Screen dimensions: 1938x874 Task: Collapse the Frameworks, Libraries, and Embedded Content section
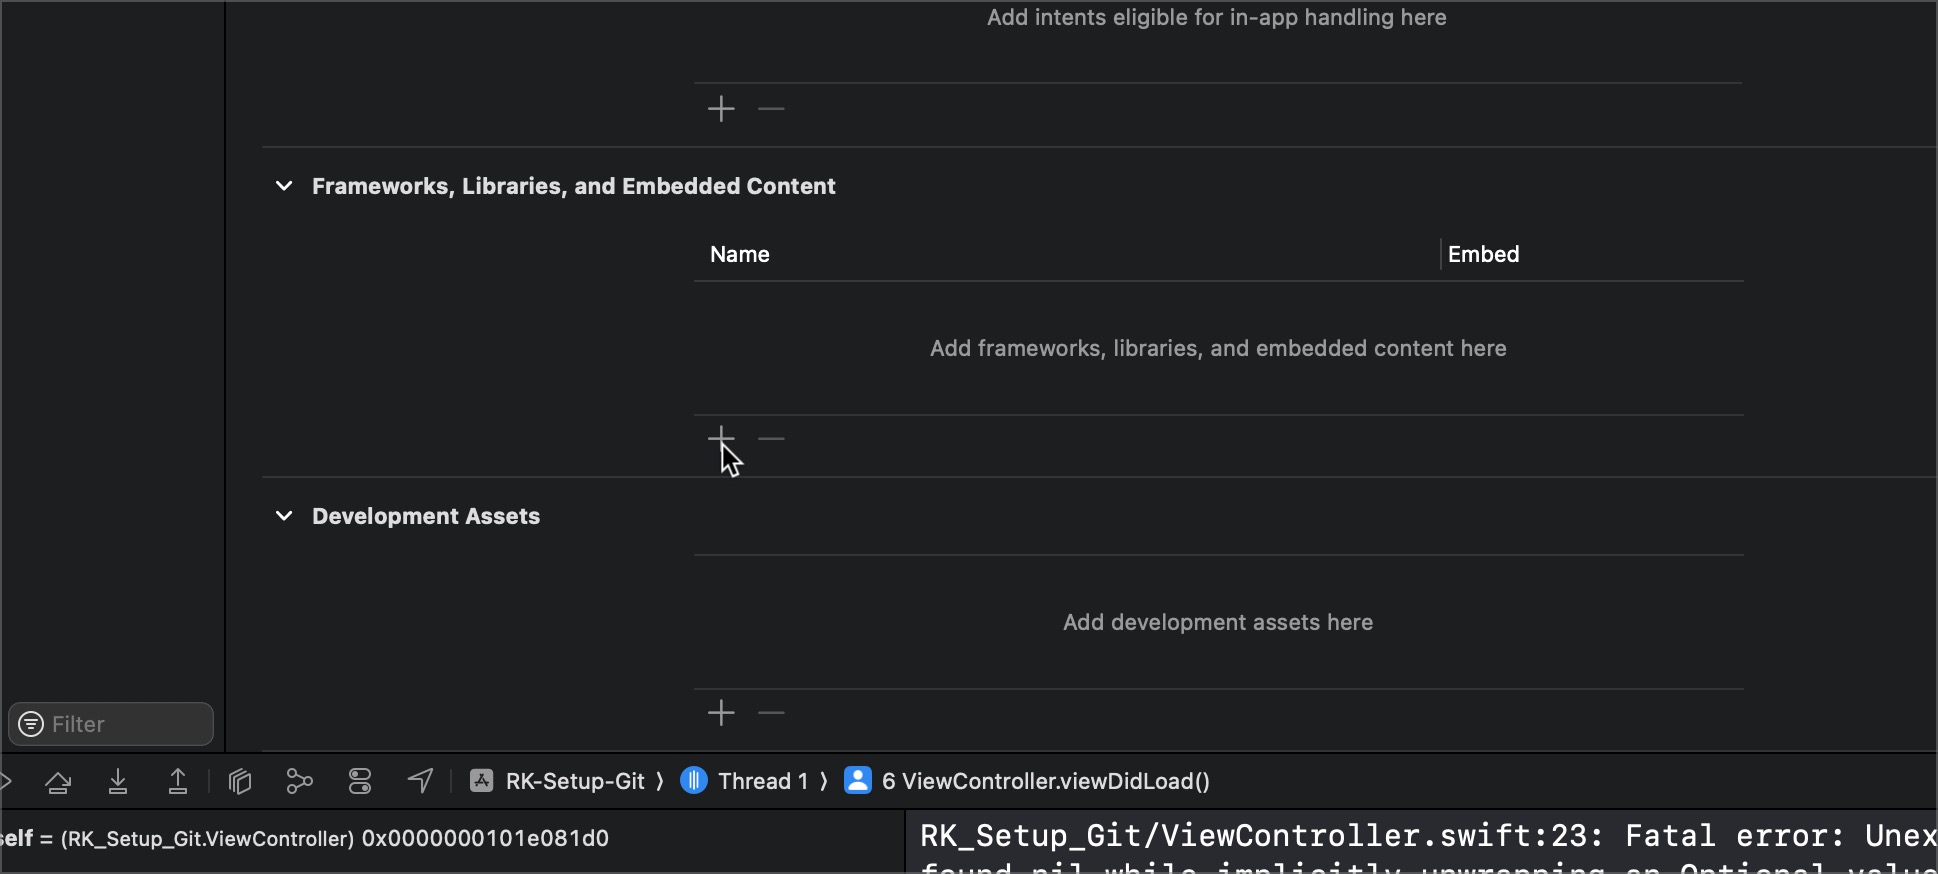point(284,186)
